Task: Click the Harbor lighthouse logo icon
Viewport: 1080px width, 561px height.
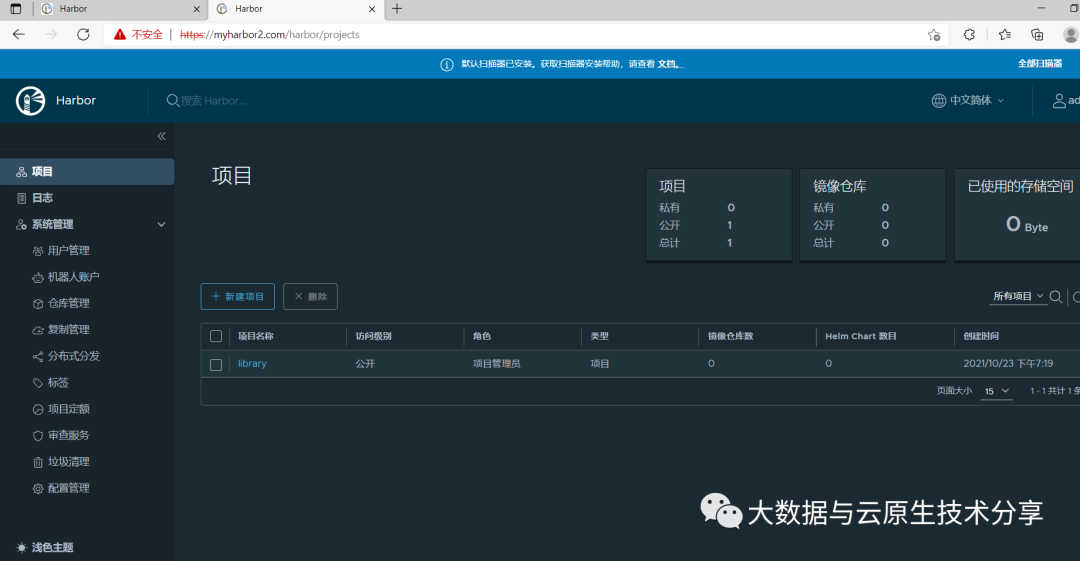Action: click(30, 101)
